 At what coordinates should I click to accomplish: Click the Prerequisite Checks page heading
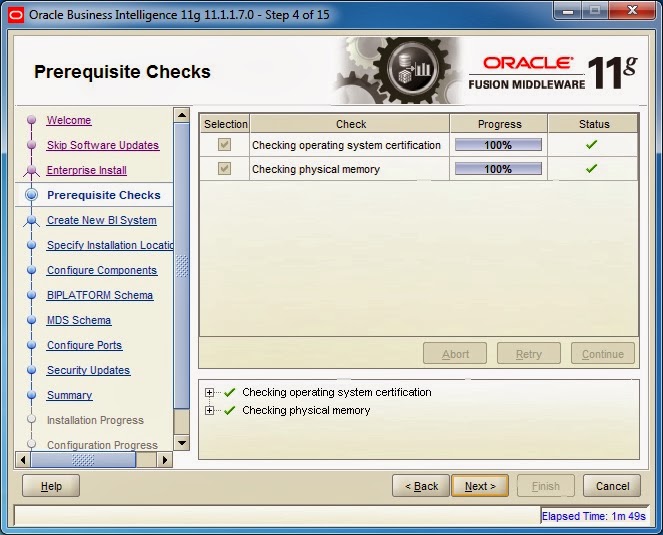[122, 71]
